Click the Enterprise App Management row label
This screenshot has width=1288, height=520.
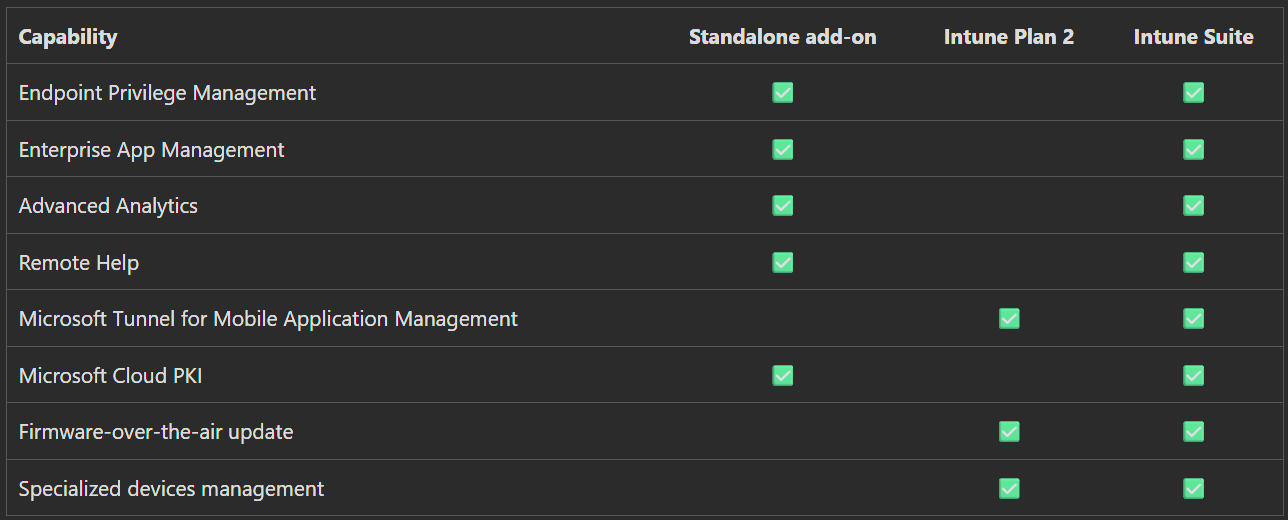tap(151, 150)
